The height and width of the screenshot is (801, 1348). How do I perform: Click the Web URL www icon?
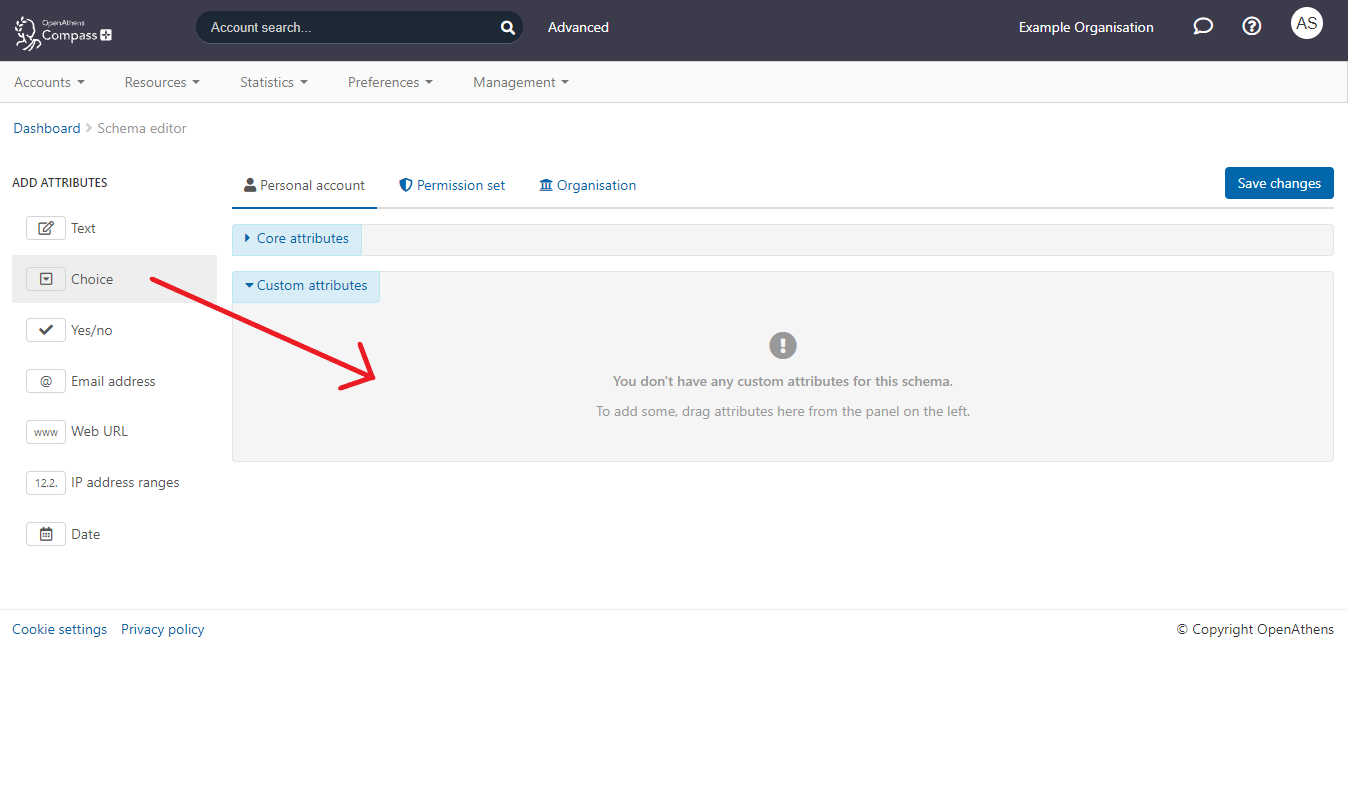pyautogui.click(x=46, y=432)
